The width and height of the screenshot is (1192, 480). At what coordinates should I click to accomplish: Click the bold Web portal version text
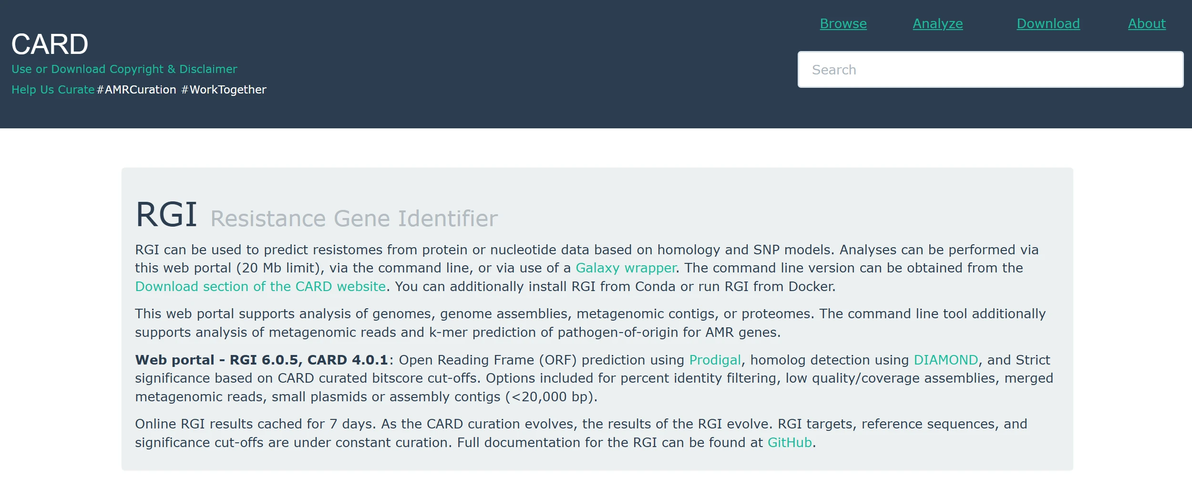point(262,360)
